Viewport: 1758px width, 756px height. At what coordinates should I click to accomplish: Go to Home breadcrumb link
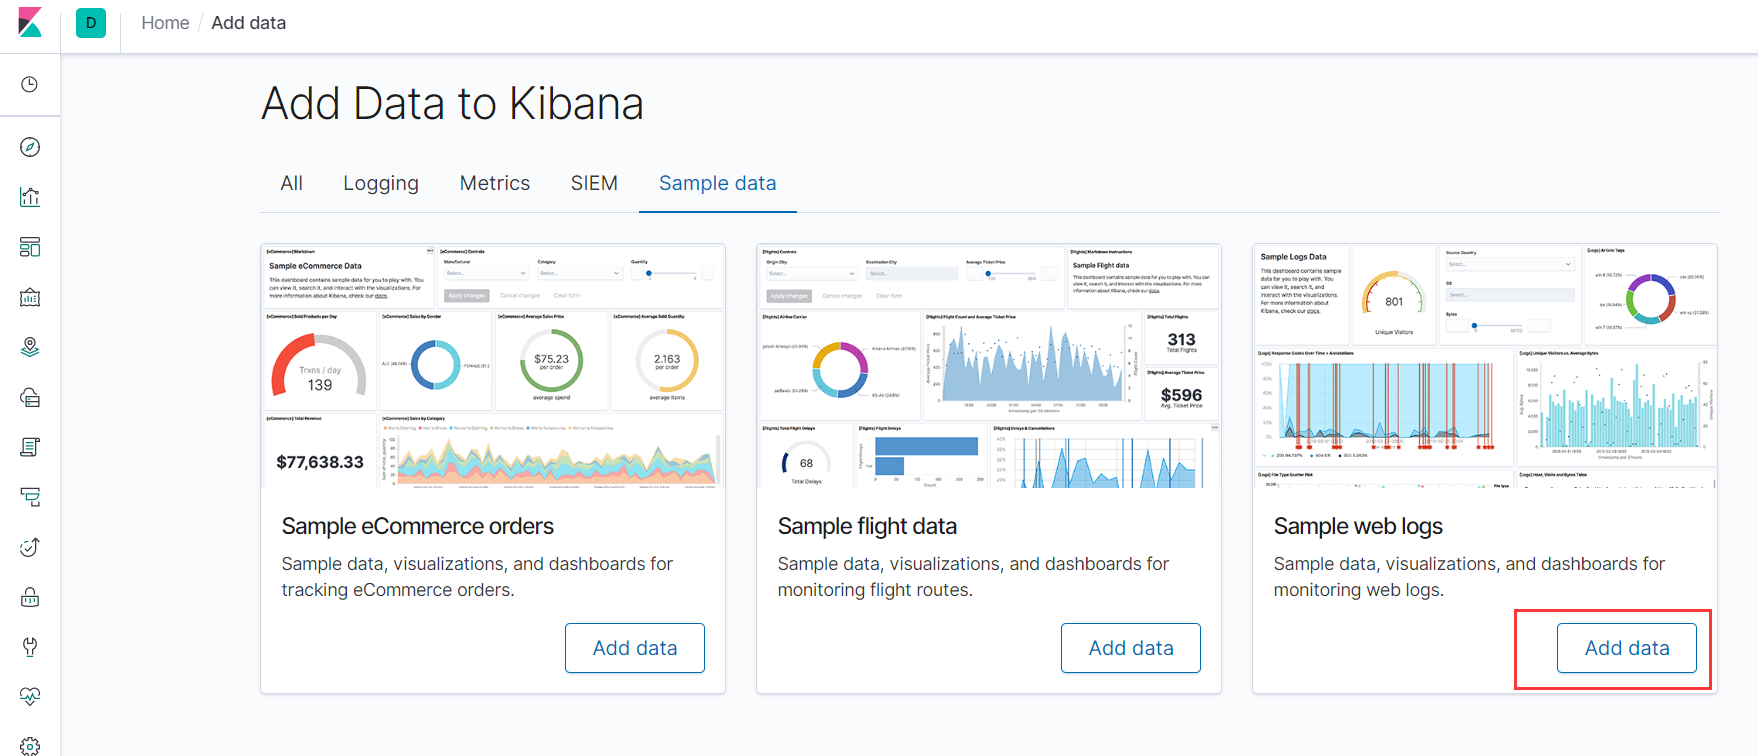(165, 23)
